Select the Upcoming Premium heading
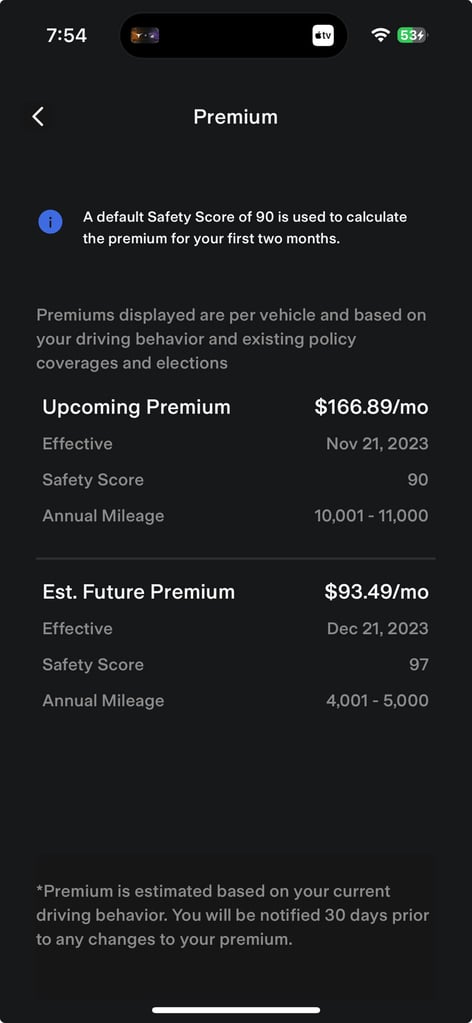 click(136, 407)
